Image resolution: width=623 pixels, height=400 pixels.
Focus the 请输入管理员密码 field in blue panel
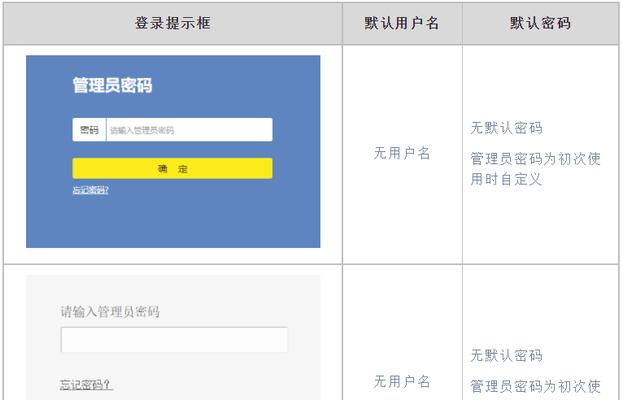pos(190,130)
